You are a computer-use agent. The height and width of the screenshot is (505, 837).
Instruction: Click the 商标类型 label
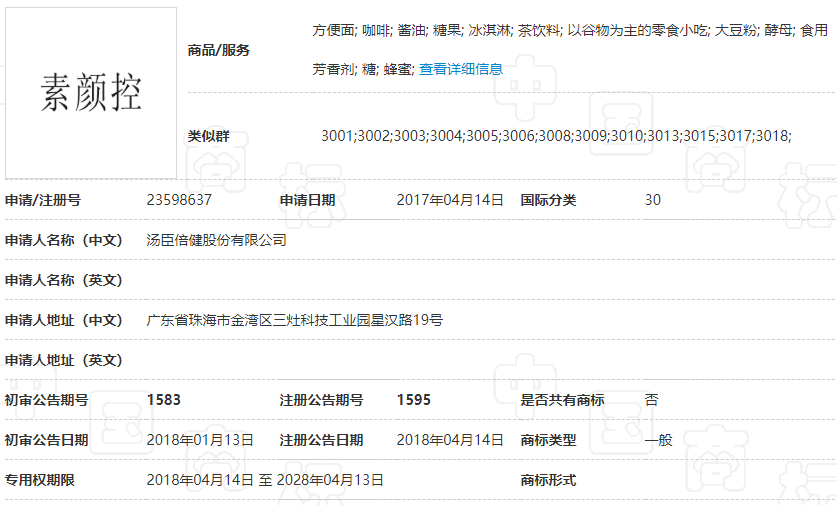tap(548, 440)
